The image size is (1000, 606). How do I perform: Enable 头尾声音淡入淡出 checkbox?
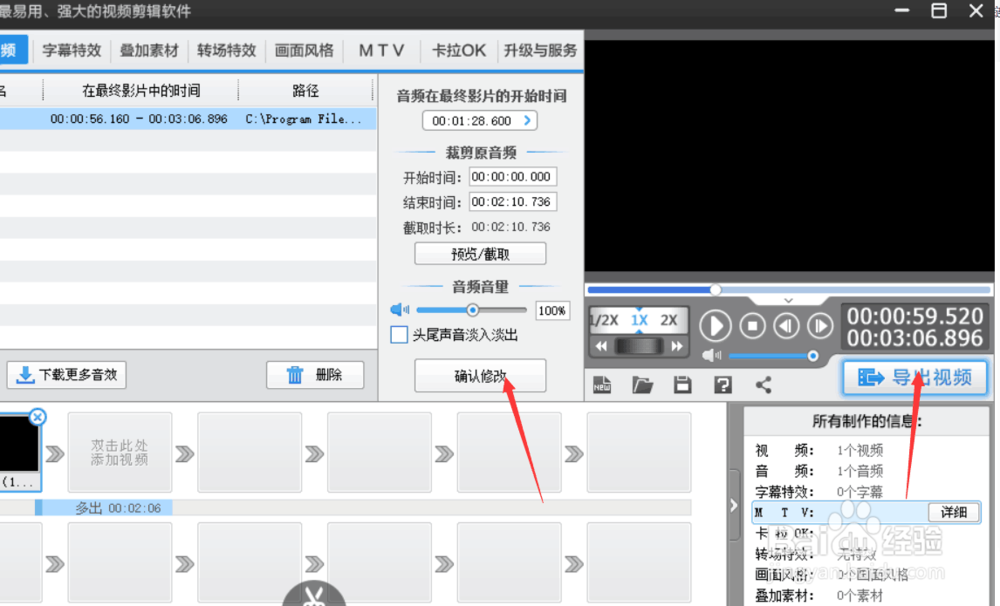tap(399, 334)
